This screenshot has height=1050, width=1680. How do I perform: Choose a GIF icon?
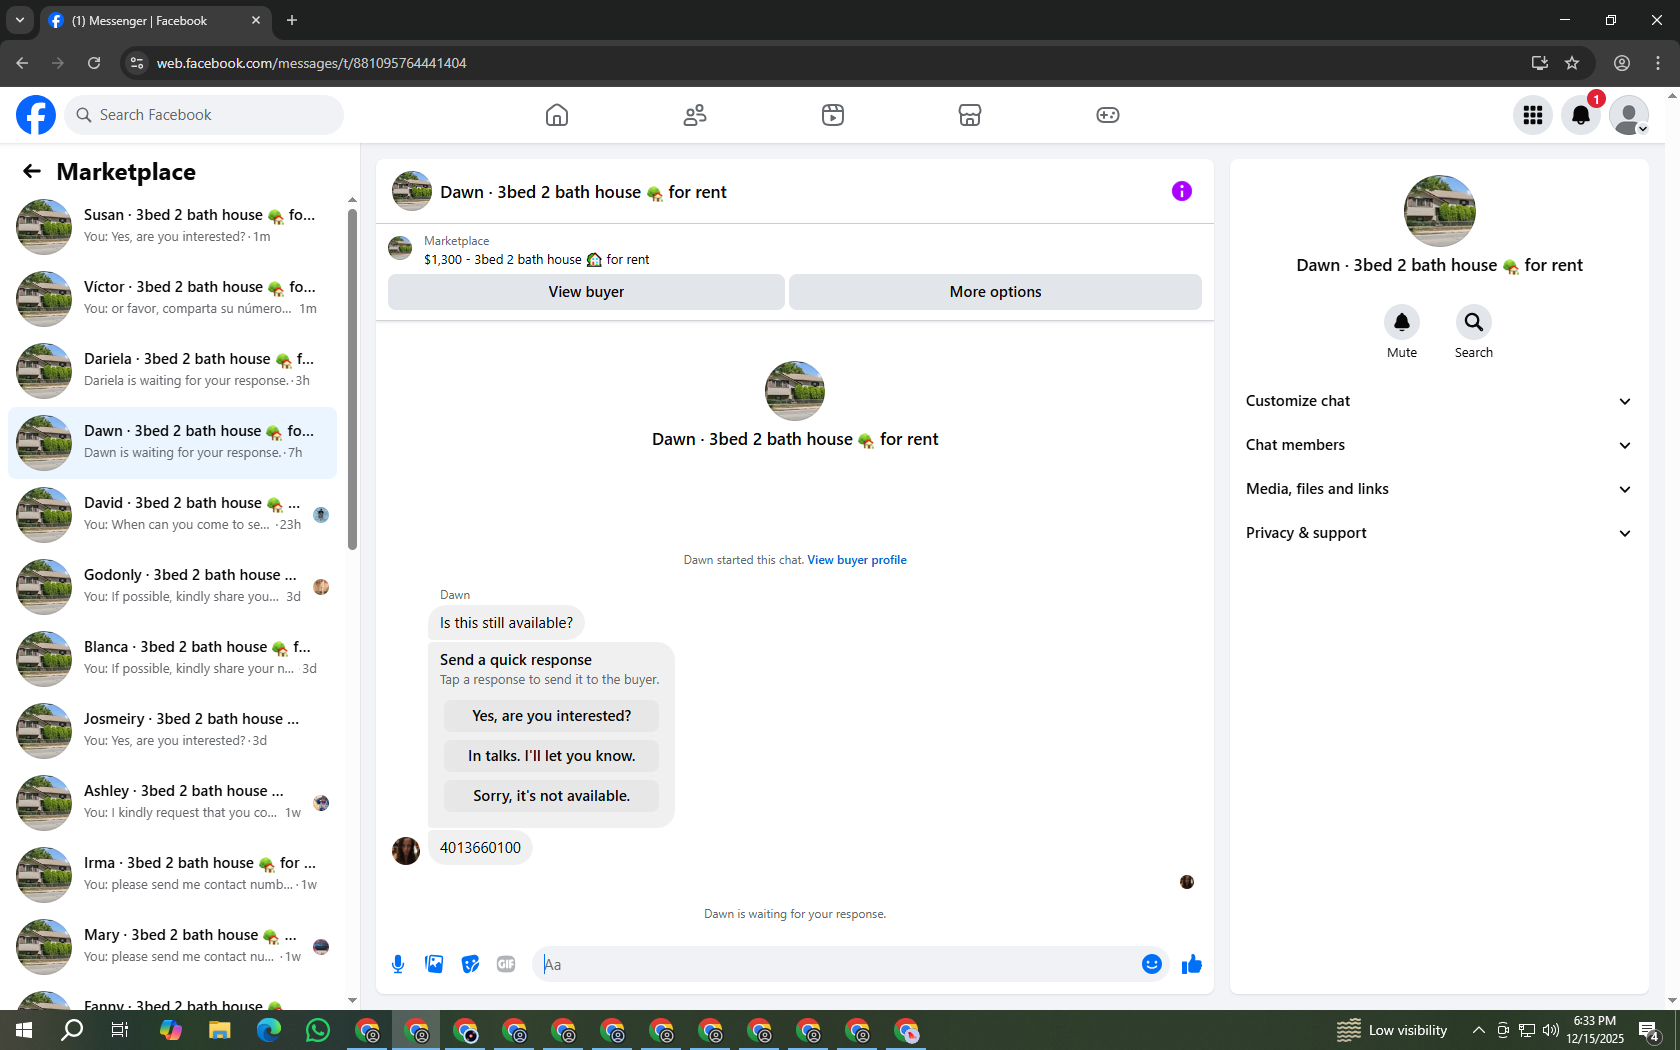506,964
